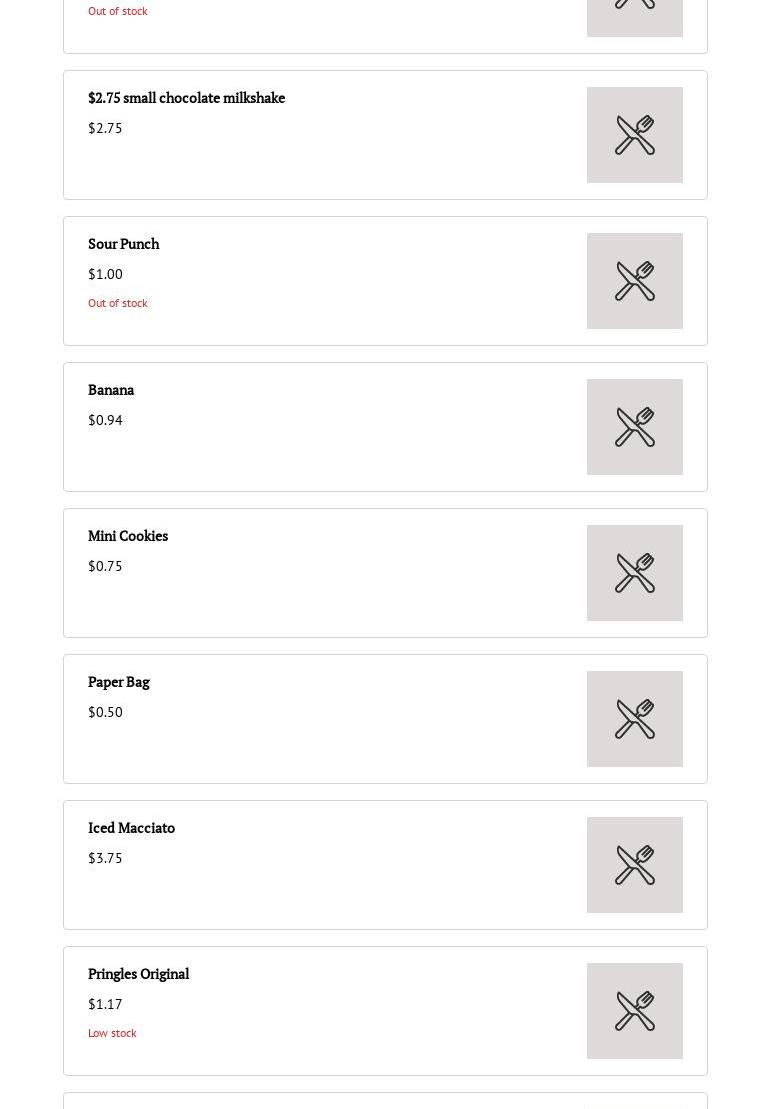
Task: Open the Paper Bag item
Action: [119, 682]
